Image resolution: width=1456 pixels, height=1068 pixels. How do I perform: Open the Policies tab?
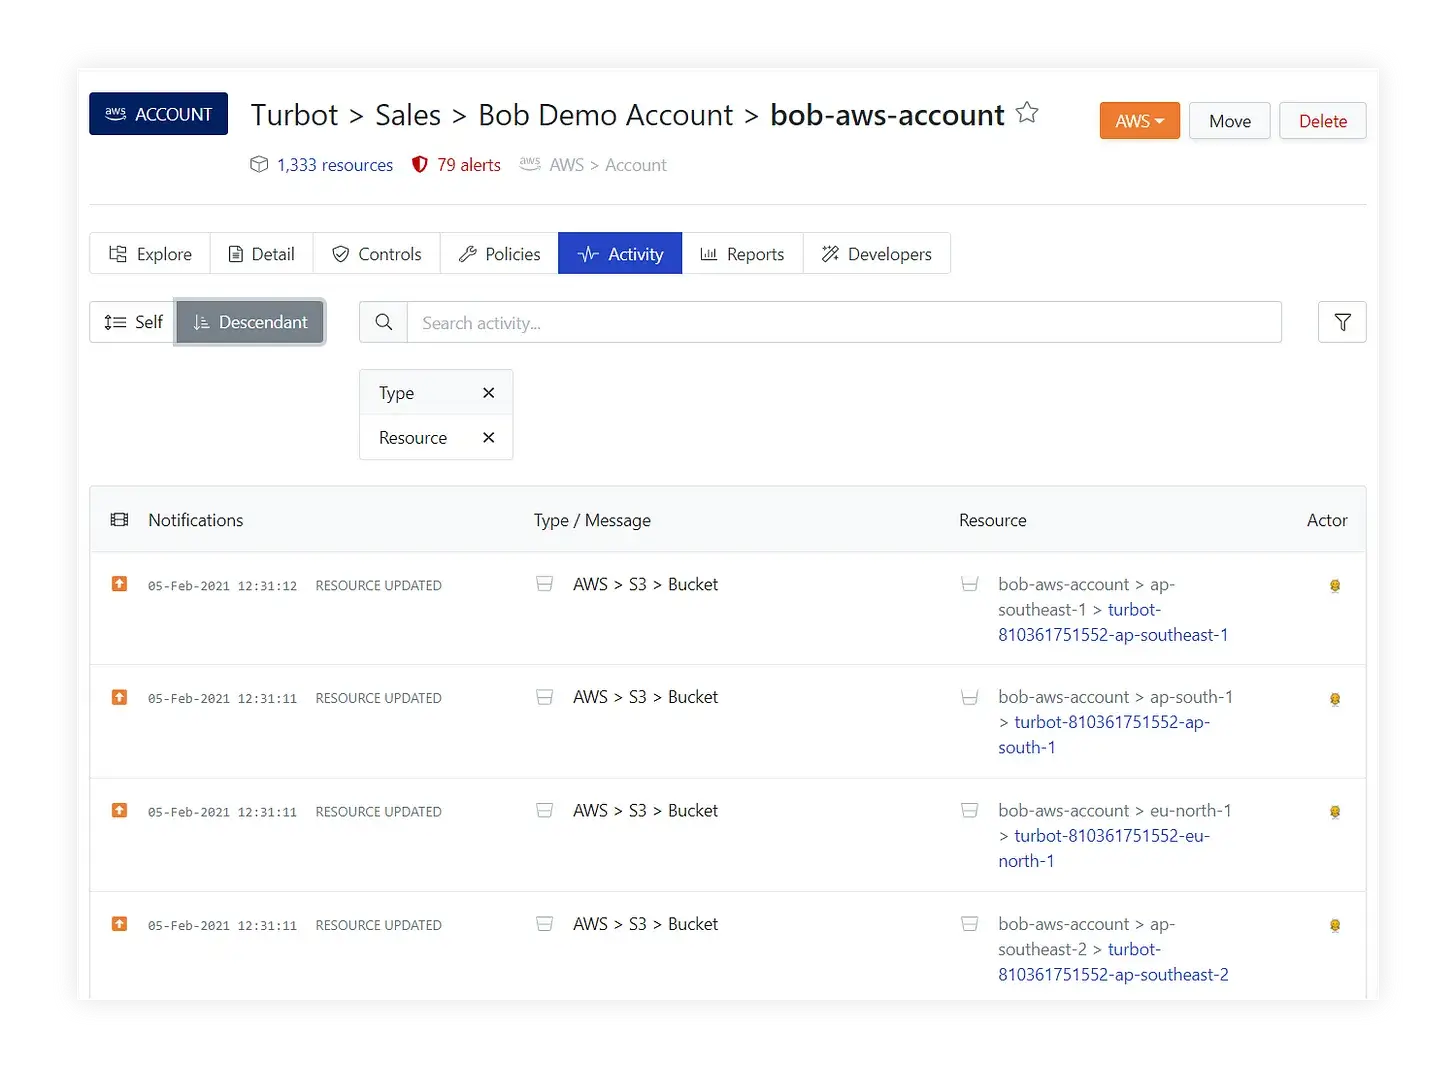tap(499, 254)
